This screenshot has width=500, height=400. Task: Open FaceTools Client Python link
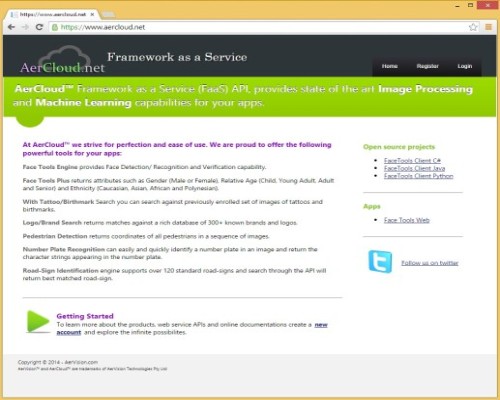tap(418, 176)
